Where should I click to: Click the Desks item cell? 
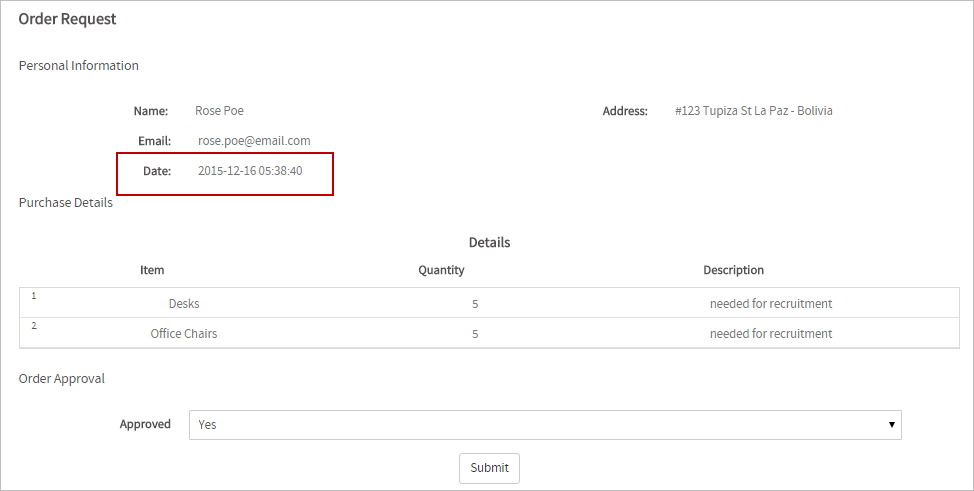point(184,303)
